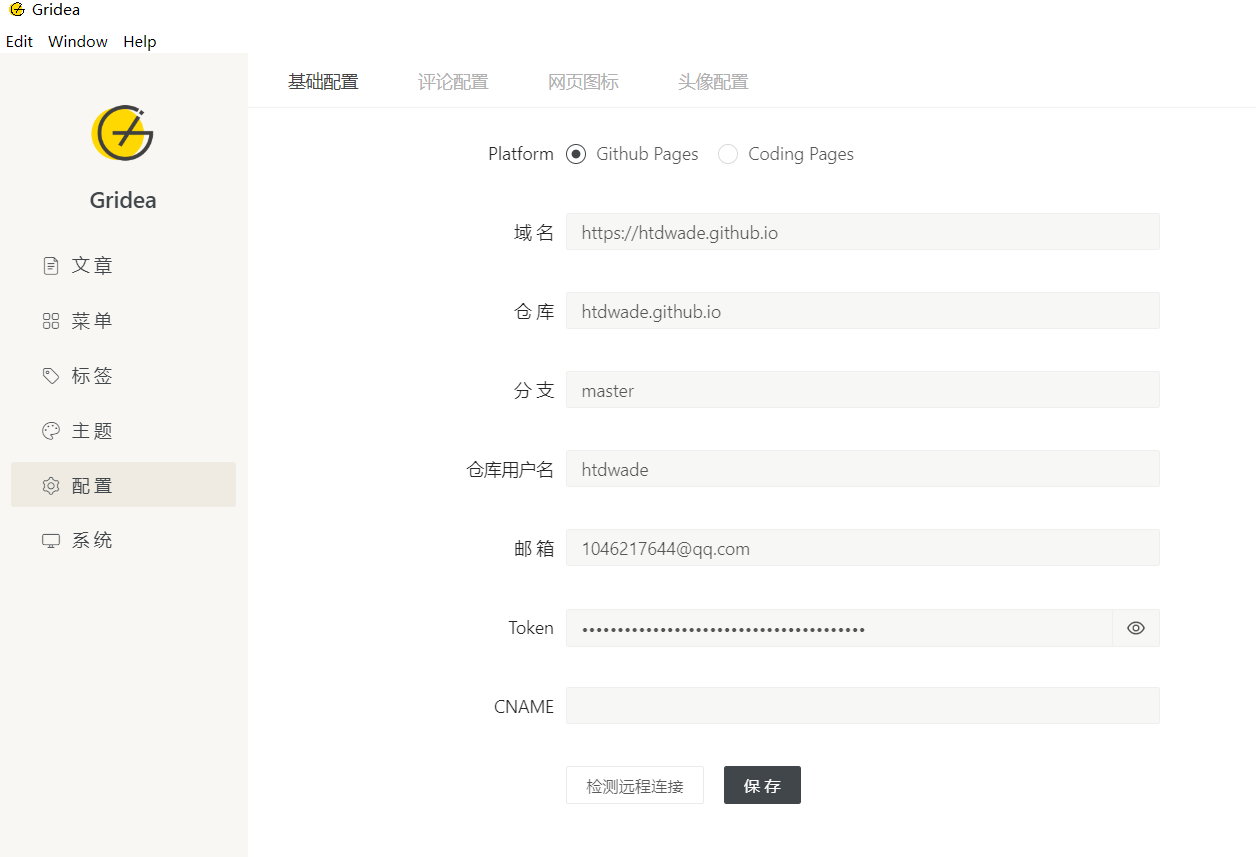This screenshot has width=1256, height=857.
Task: Click the CNAME field label
Action: tap(524, 706)
